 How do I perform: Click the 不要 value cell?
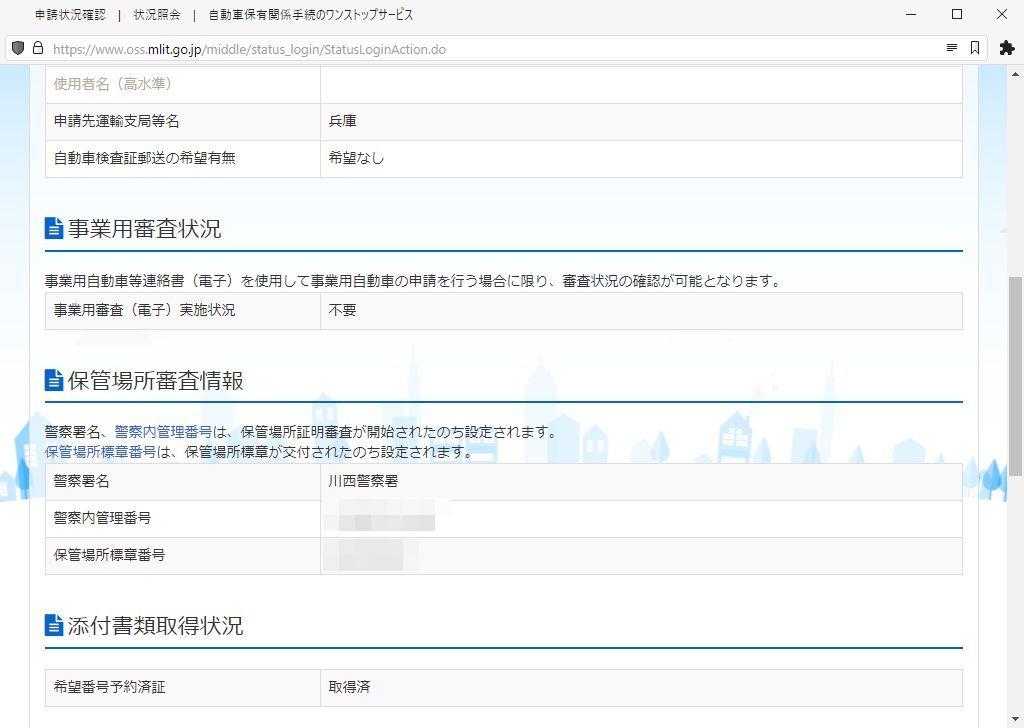(641, 311)
